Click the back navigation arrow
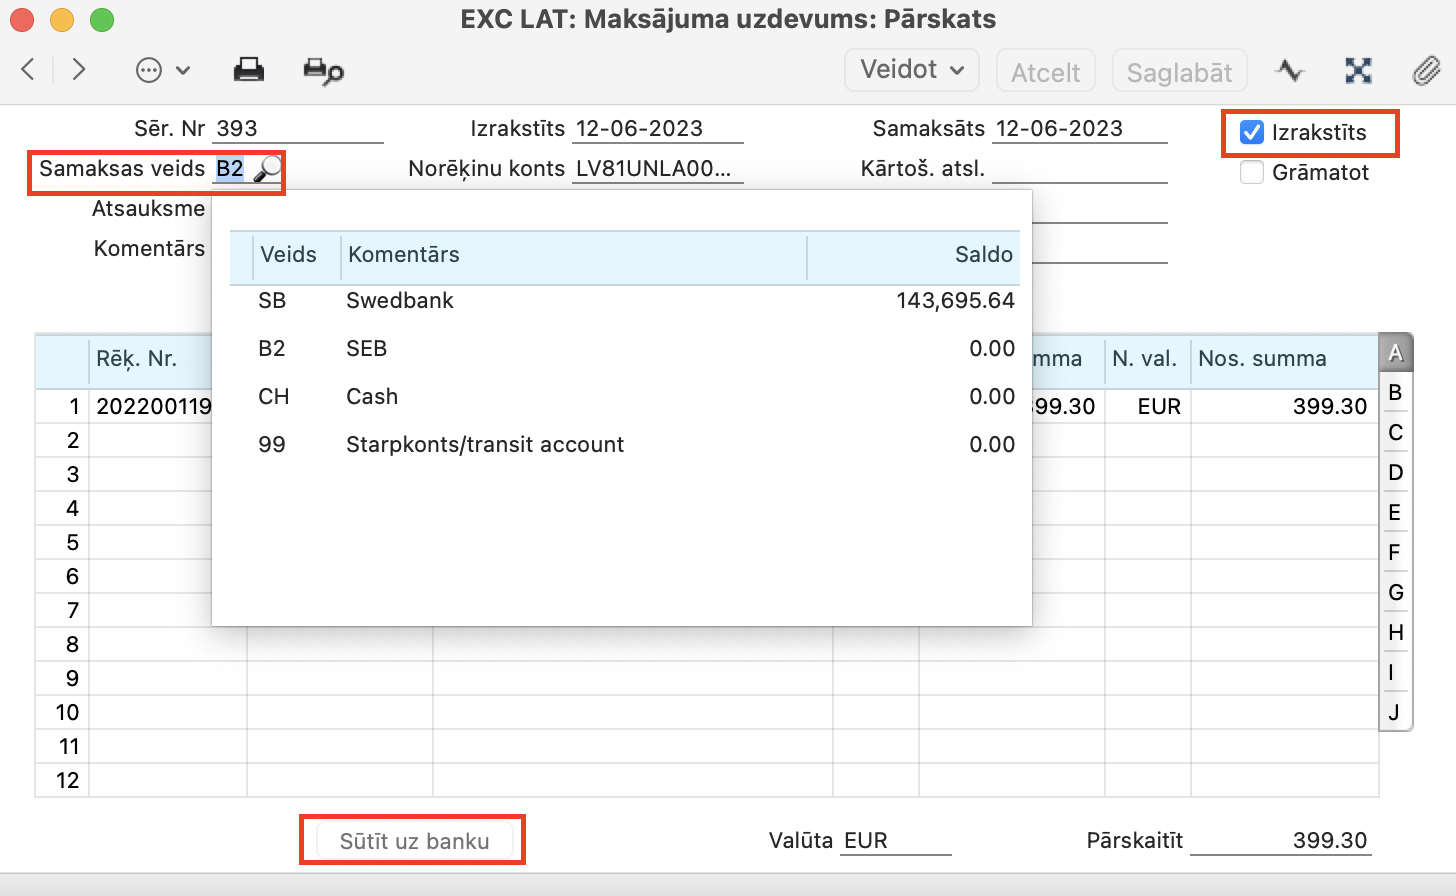The image size is (1456, 896). (28, 69)
